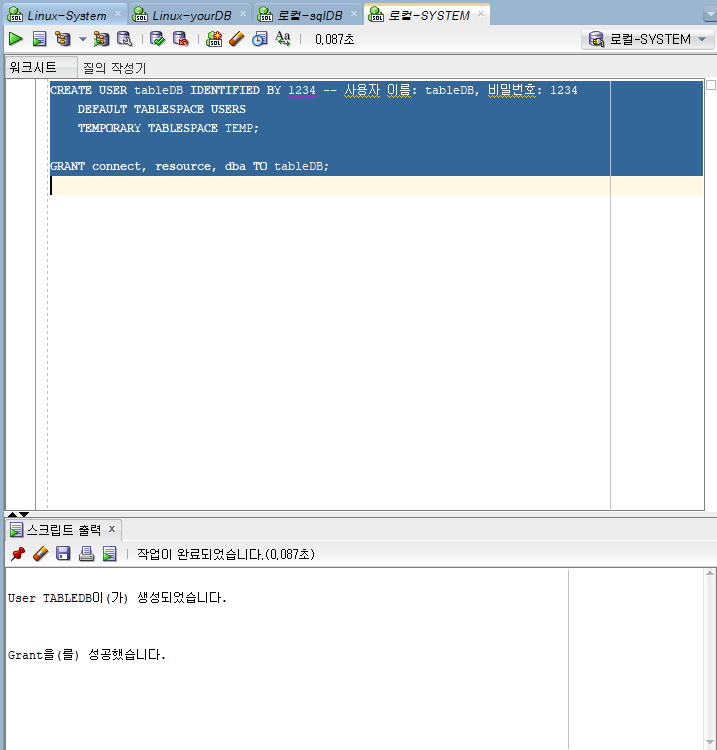Click the 'Grant을(를) 성공했습니다' output line
Screen dimensions: 717x750
87,655
